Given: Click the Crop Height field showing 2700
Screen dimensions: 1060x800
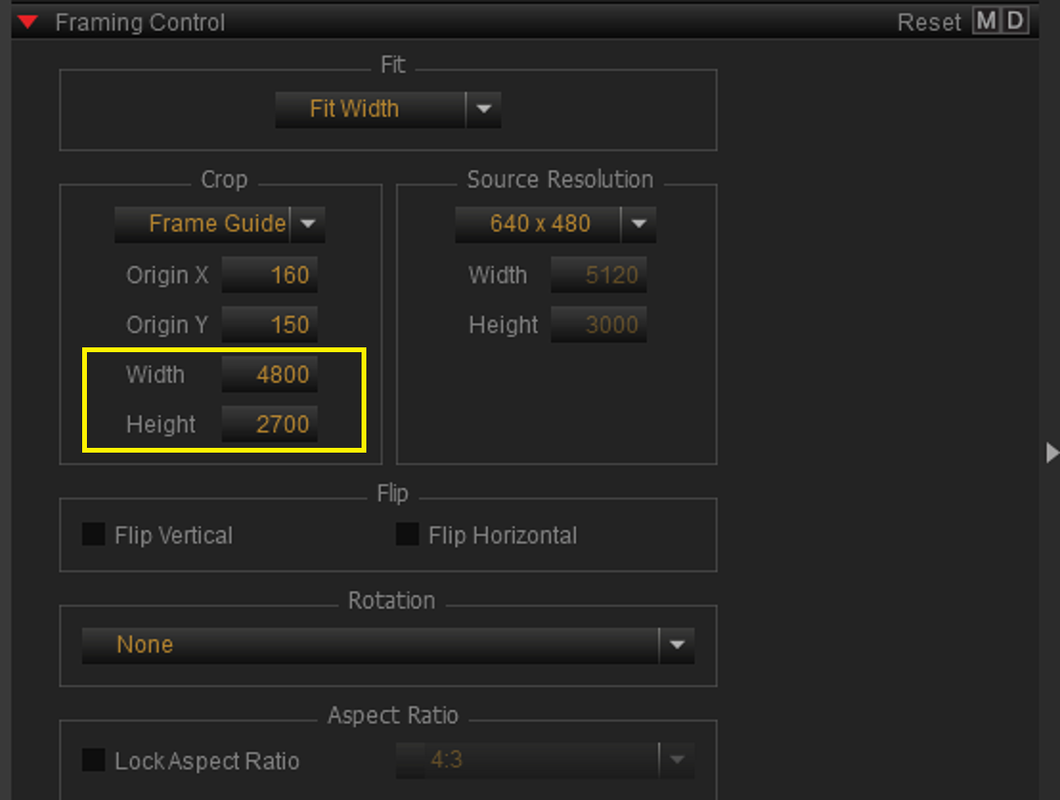Looking at the screenshot, I should tap(269, 425).
